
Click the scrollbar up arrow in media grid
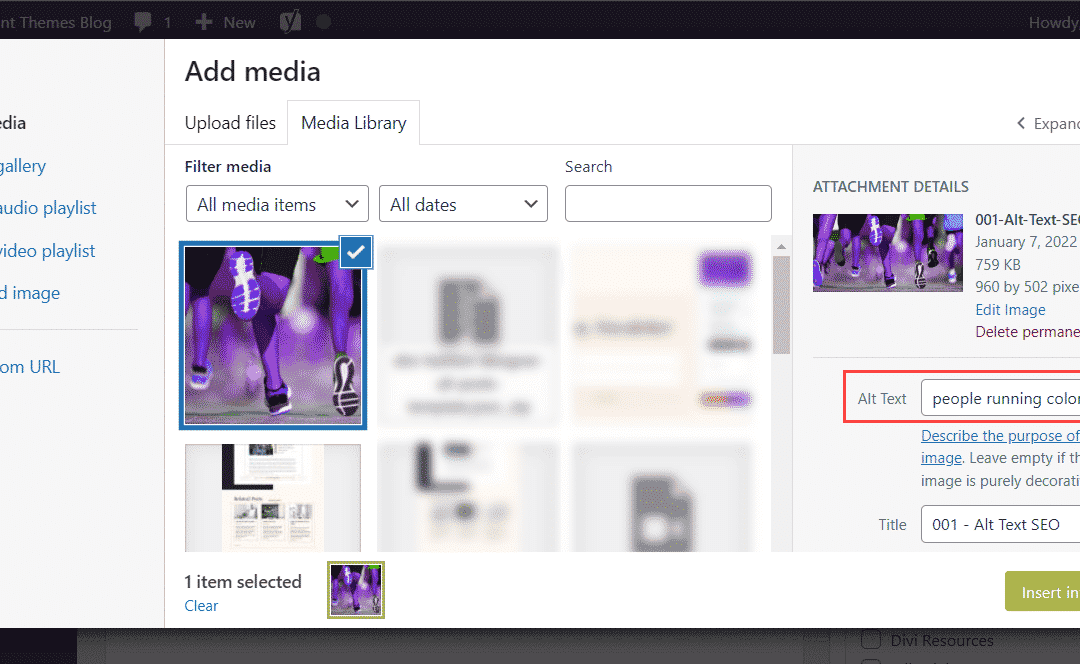781,247
